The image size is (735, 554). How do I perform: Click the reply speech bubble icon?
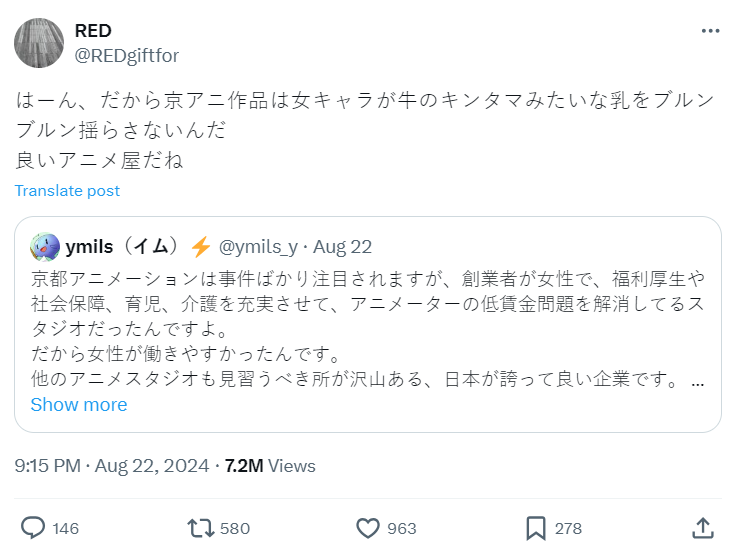33,527
